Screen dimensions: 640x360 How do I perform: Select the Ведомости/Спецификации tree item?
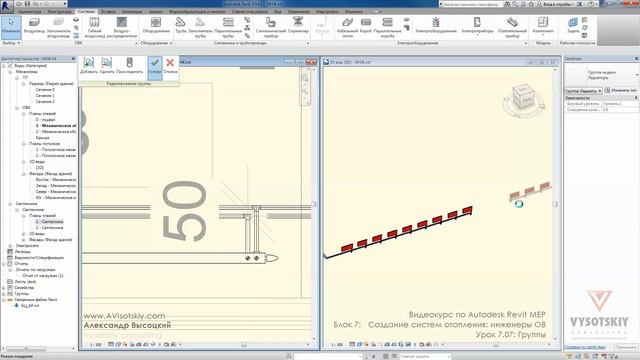(39, 258)
